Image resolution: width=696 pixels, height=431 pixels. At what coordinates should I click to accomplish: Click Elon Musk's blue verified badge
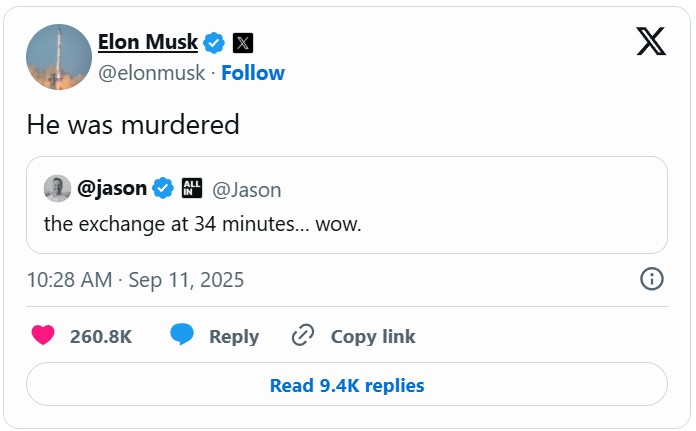coord(214,42)
